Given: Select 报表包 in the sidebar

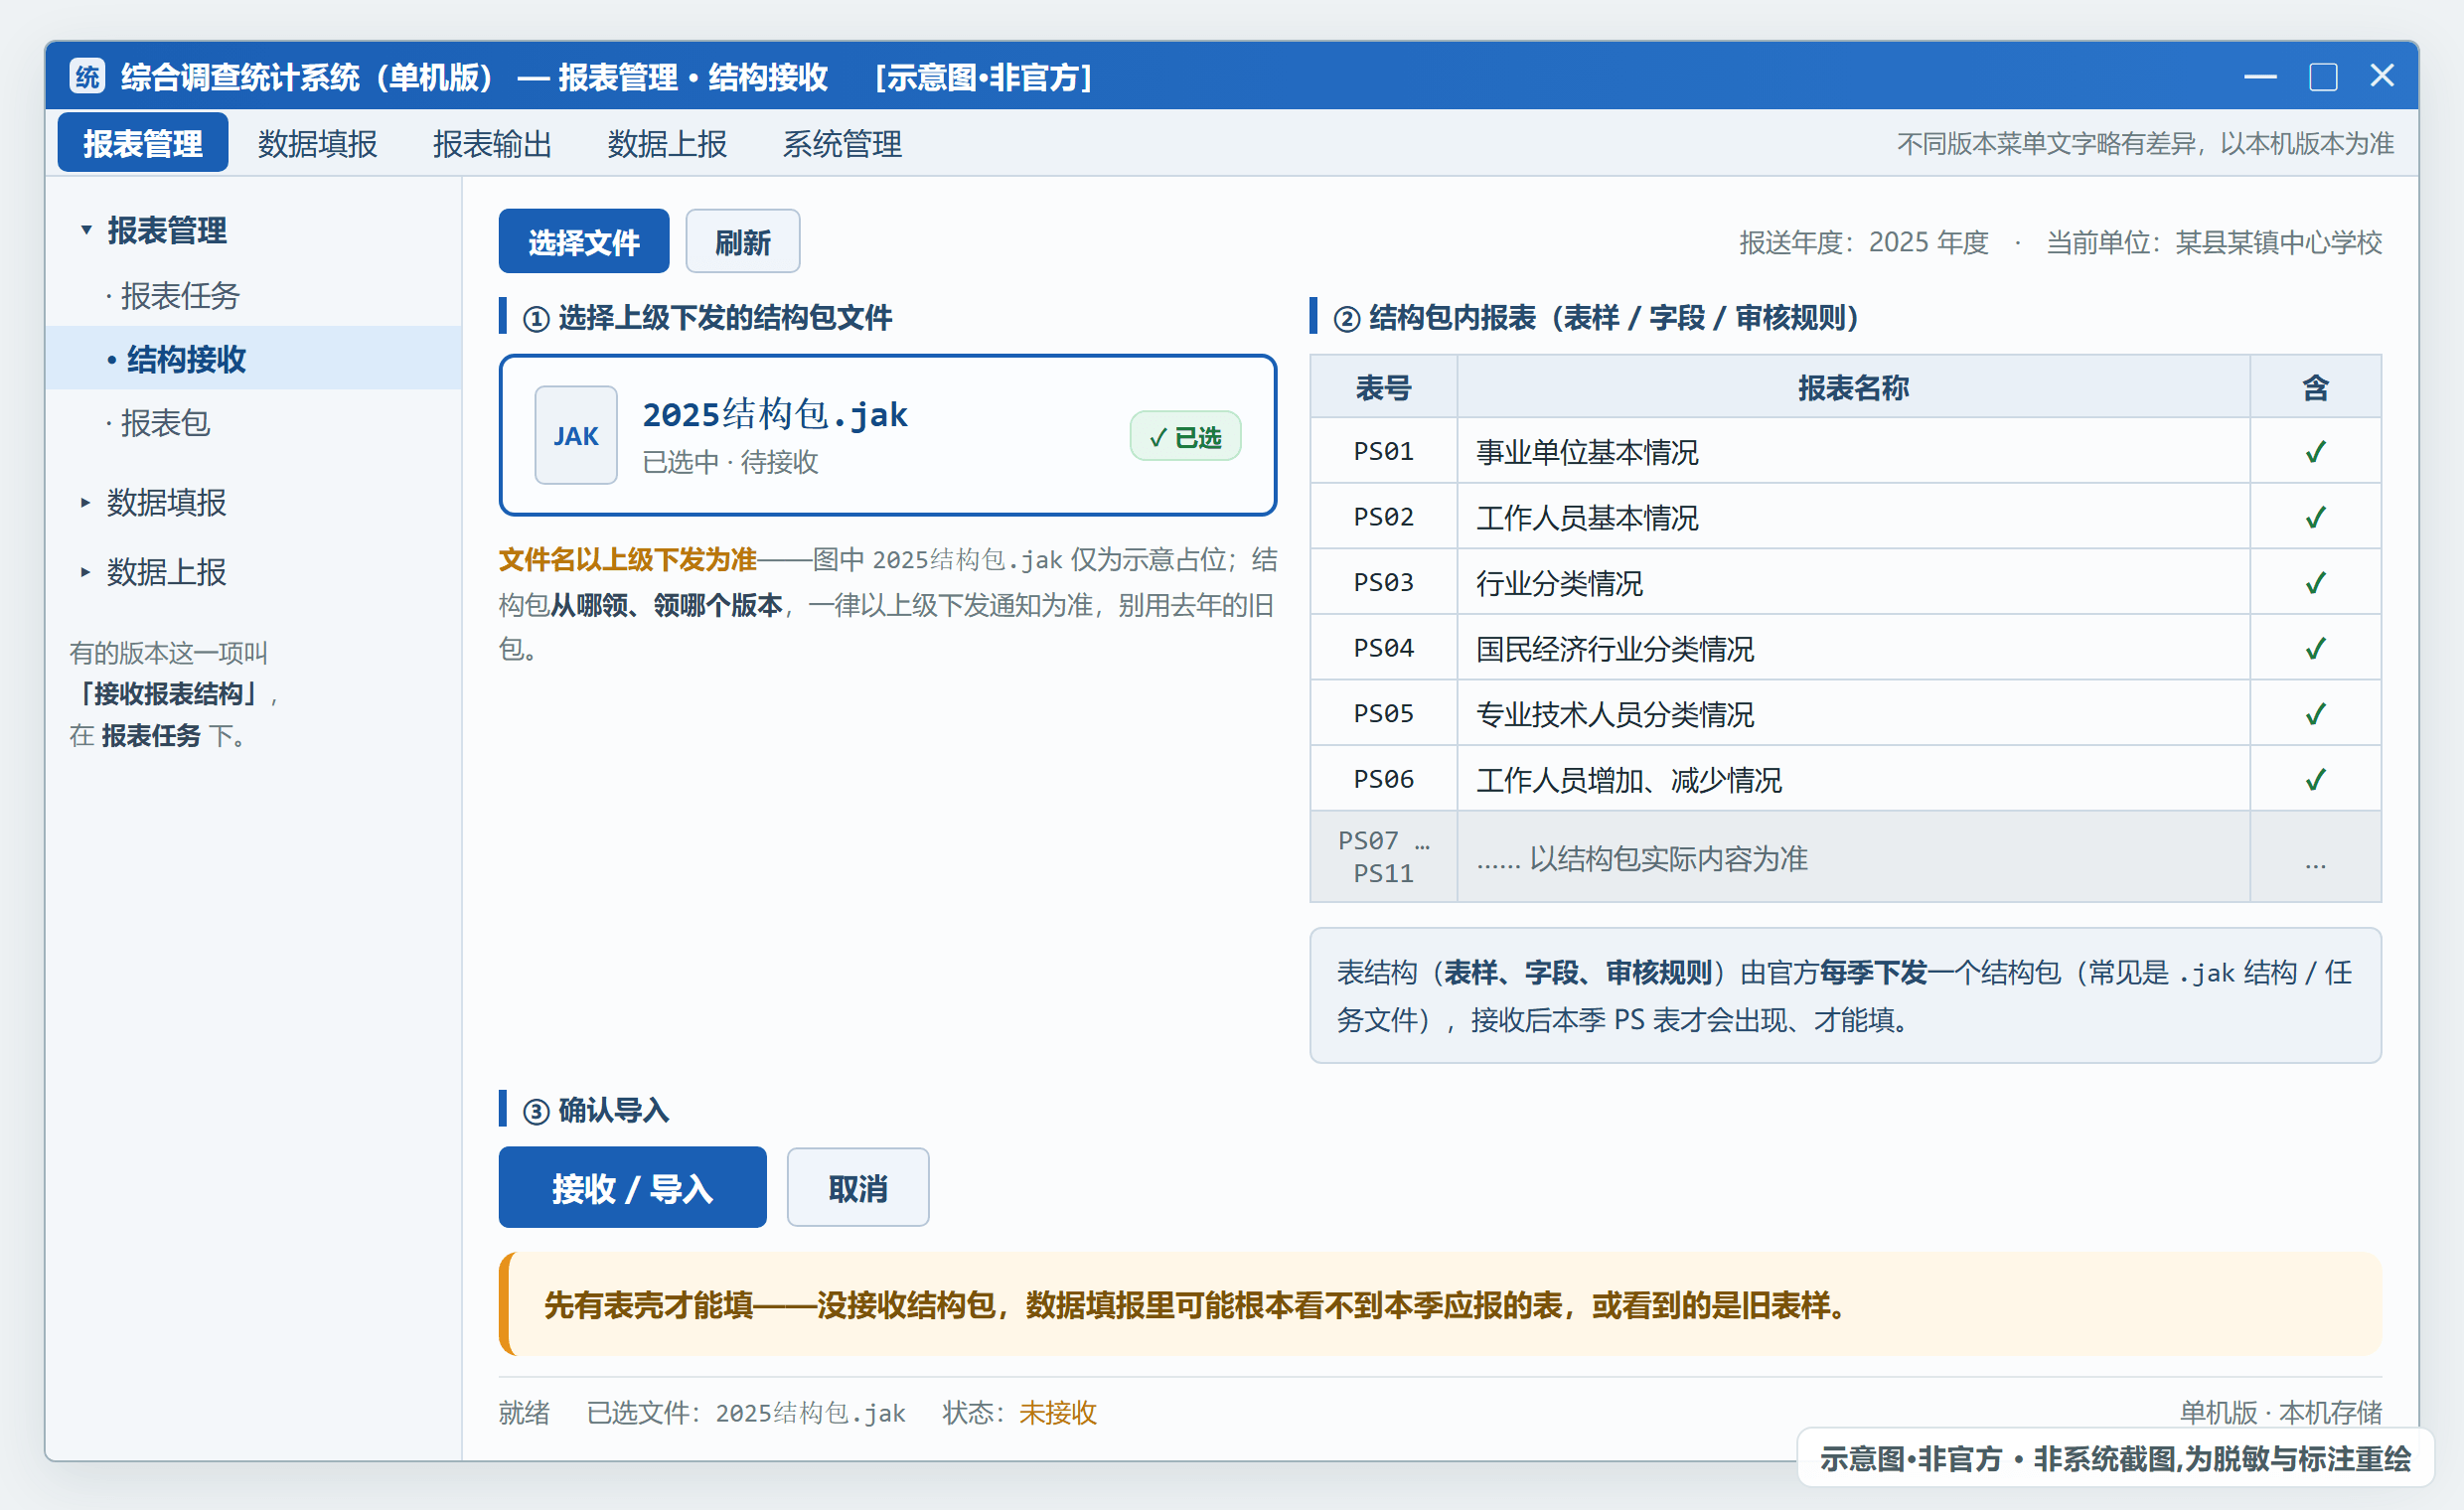Looking at the screenshot, I should click(254, 422).
